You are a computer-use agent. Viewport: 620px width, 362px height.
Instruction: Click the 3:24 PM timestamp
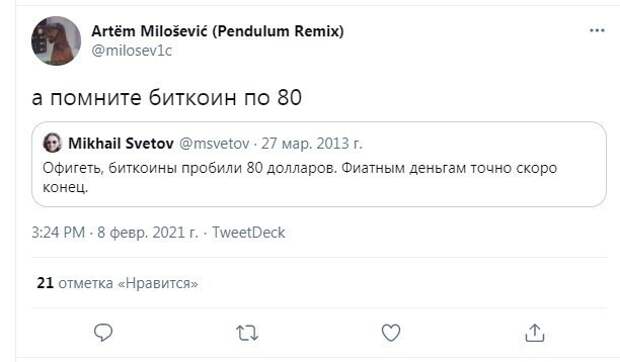(58, 232)
